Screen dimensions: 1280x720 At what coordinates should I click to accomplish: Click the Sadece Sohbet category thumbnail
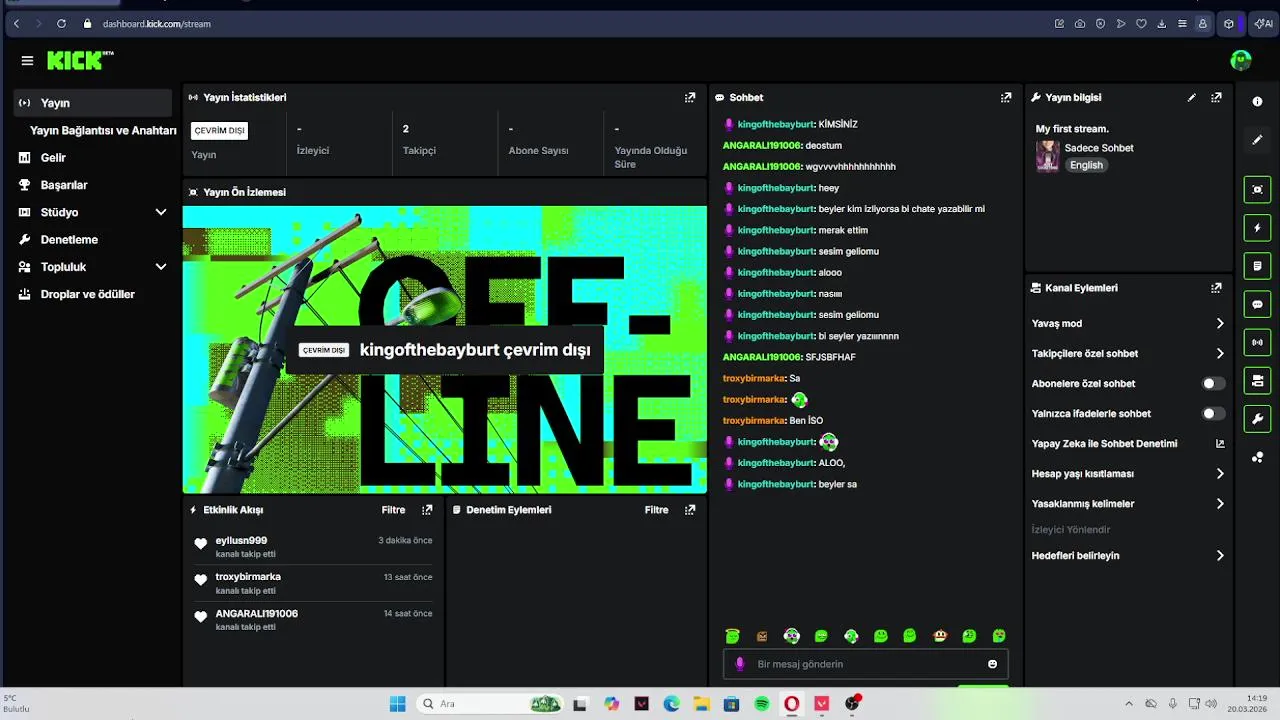point(1047,156)
